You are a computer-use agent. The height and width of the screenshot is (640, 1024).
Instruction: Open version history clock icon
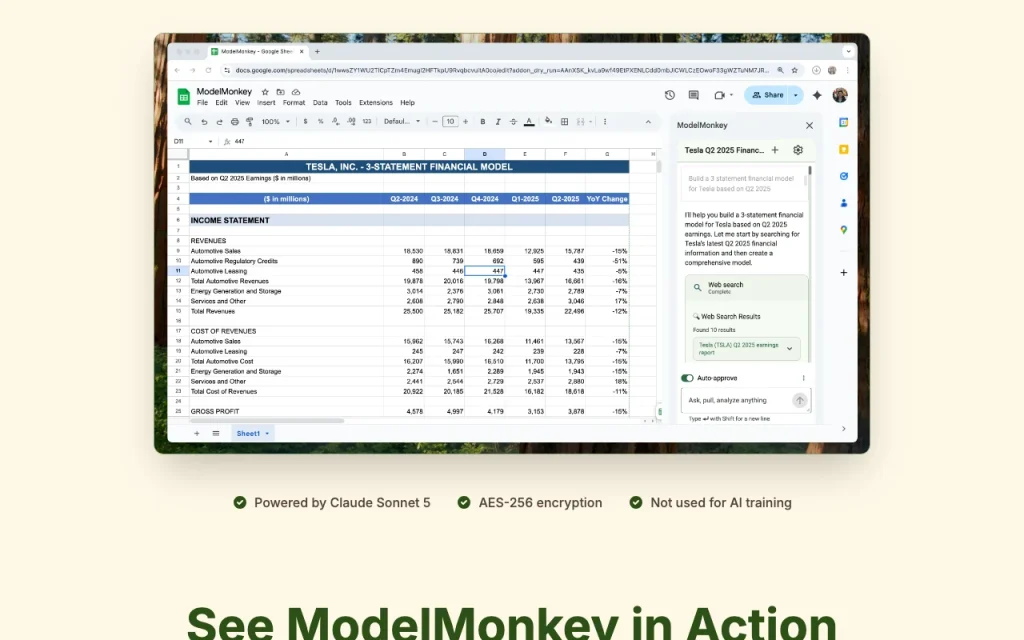tap(669, 95)
